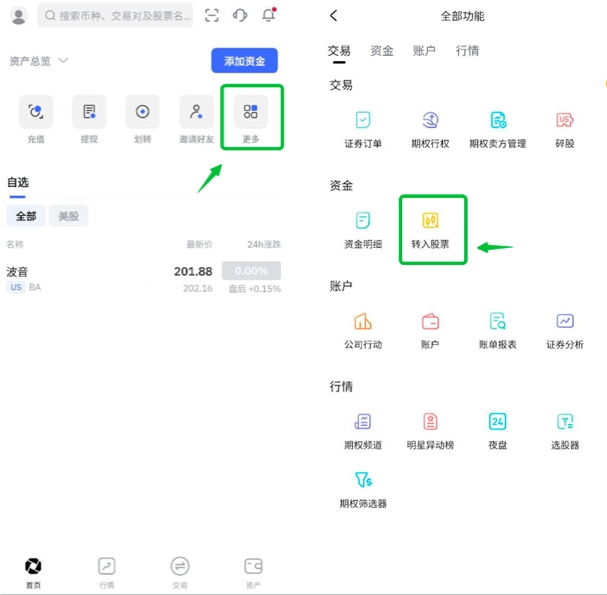607x595 pixels.
Task: Switch to the 行情 tab at top
Action: click(x=467, y=51)
